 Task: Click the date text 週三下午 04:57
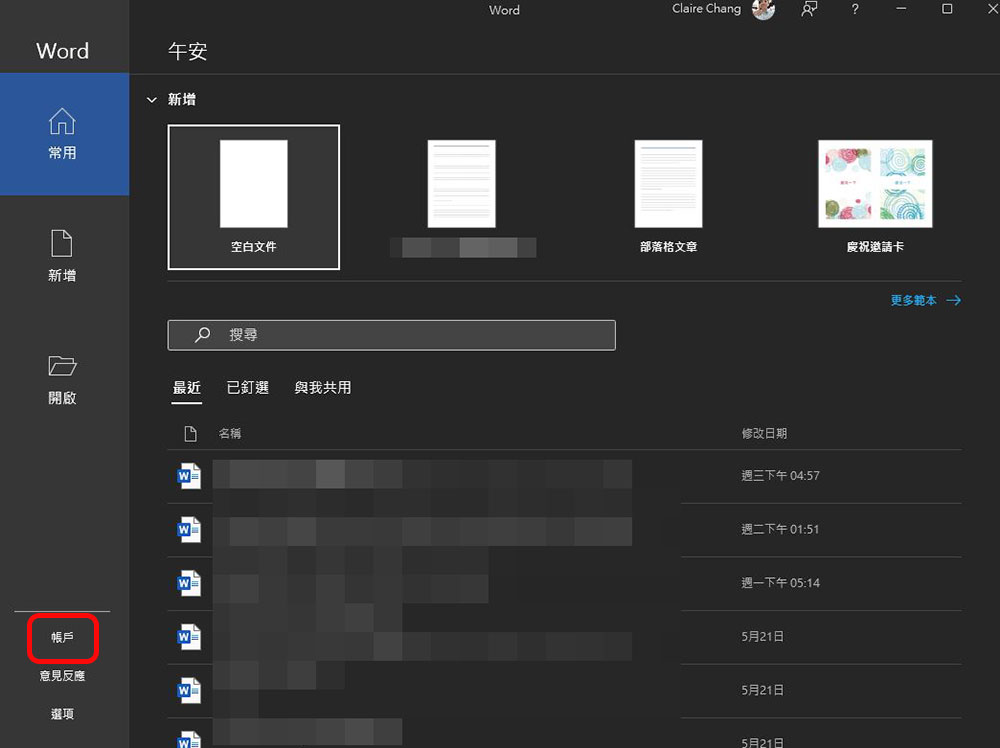pyautogui.click(x=780, y=476)
